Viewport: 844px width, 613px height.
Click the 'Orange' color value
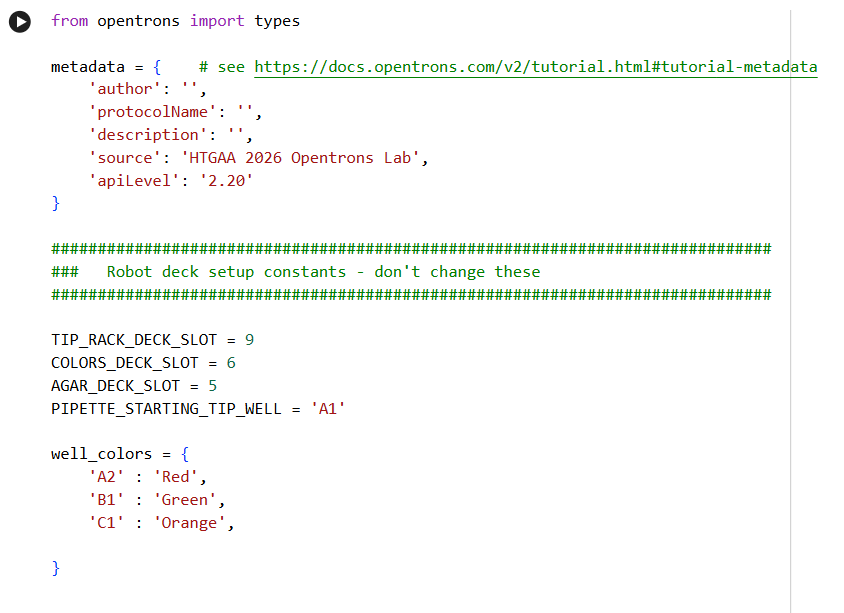pyautogui.click(x=190, y=523)
